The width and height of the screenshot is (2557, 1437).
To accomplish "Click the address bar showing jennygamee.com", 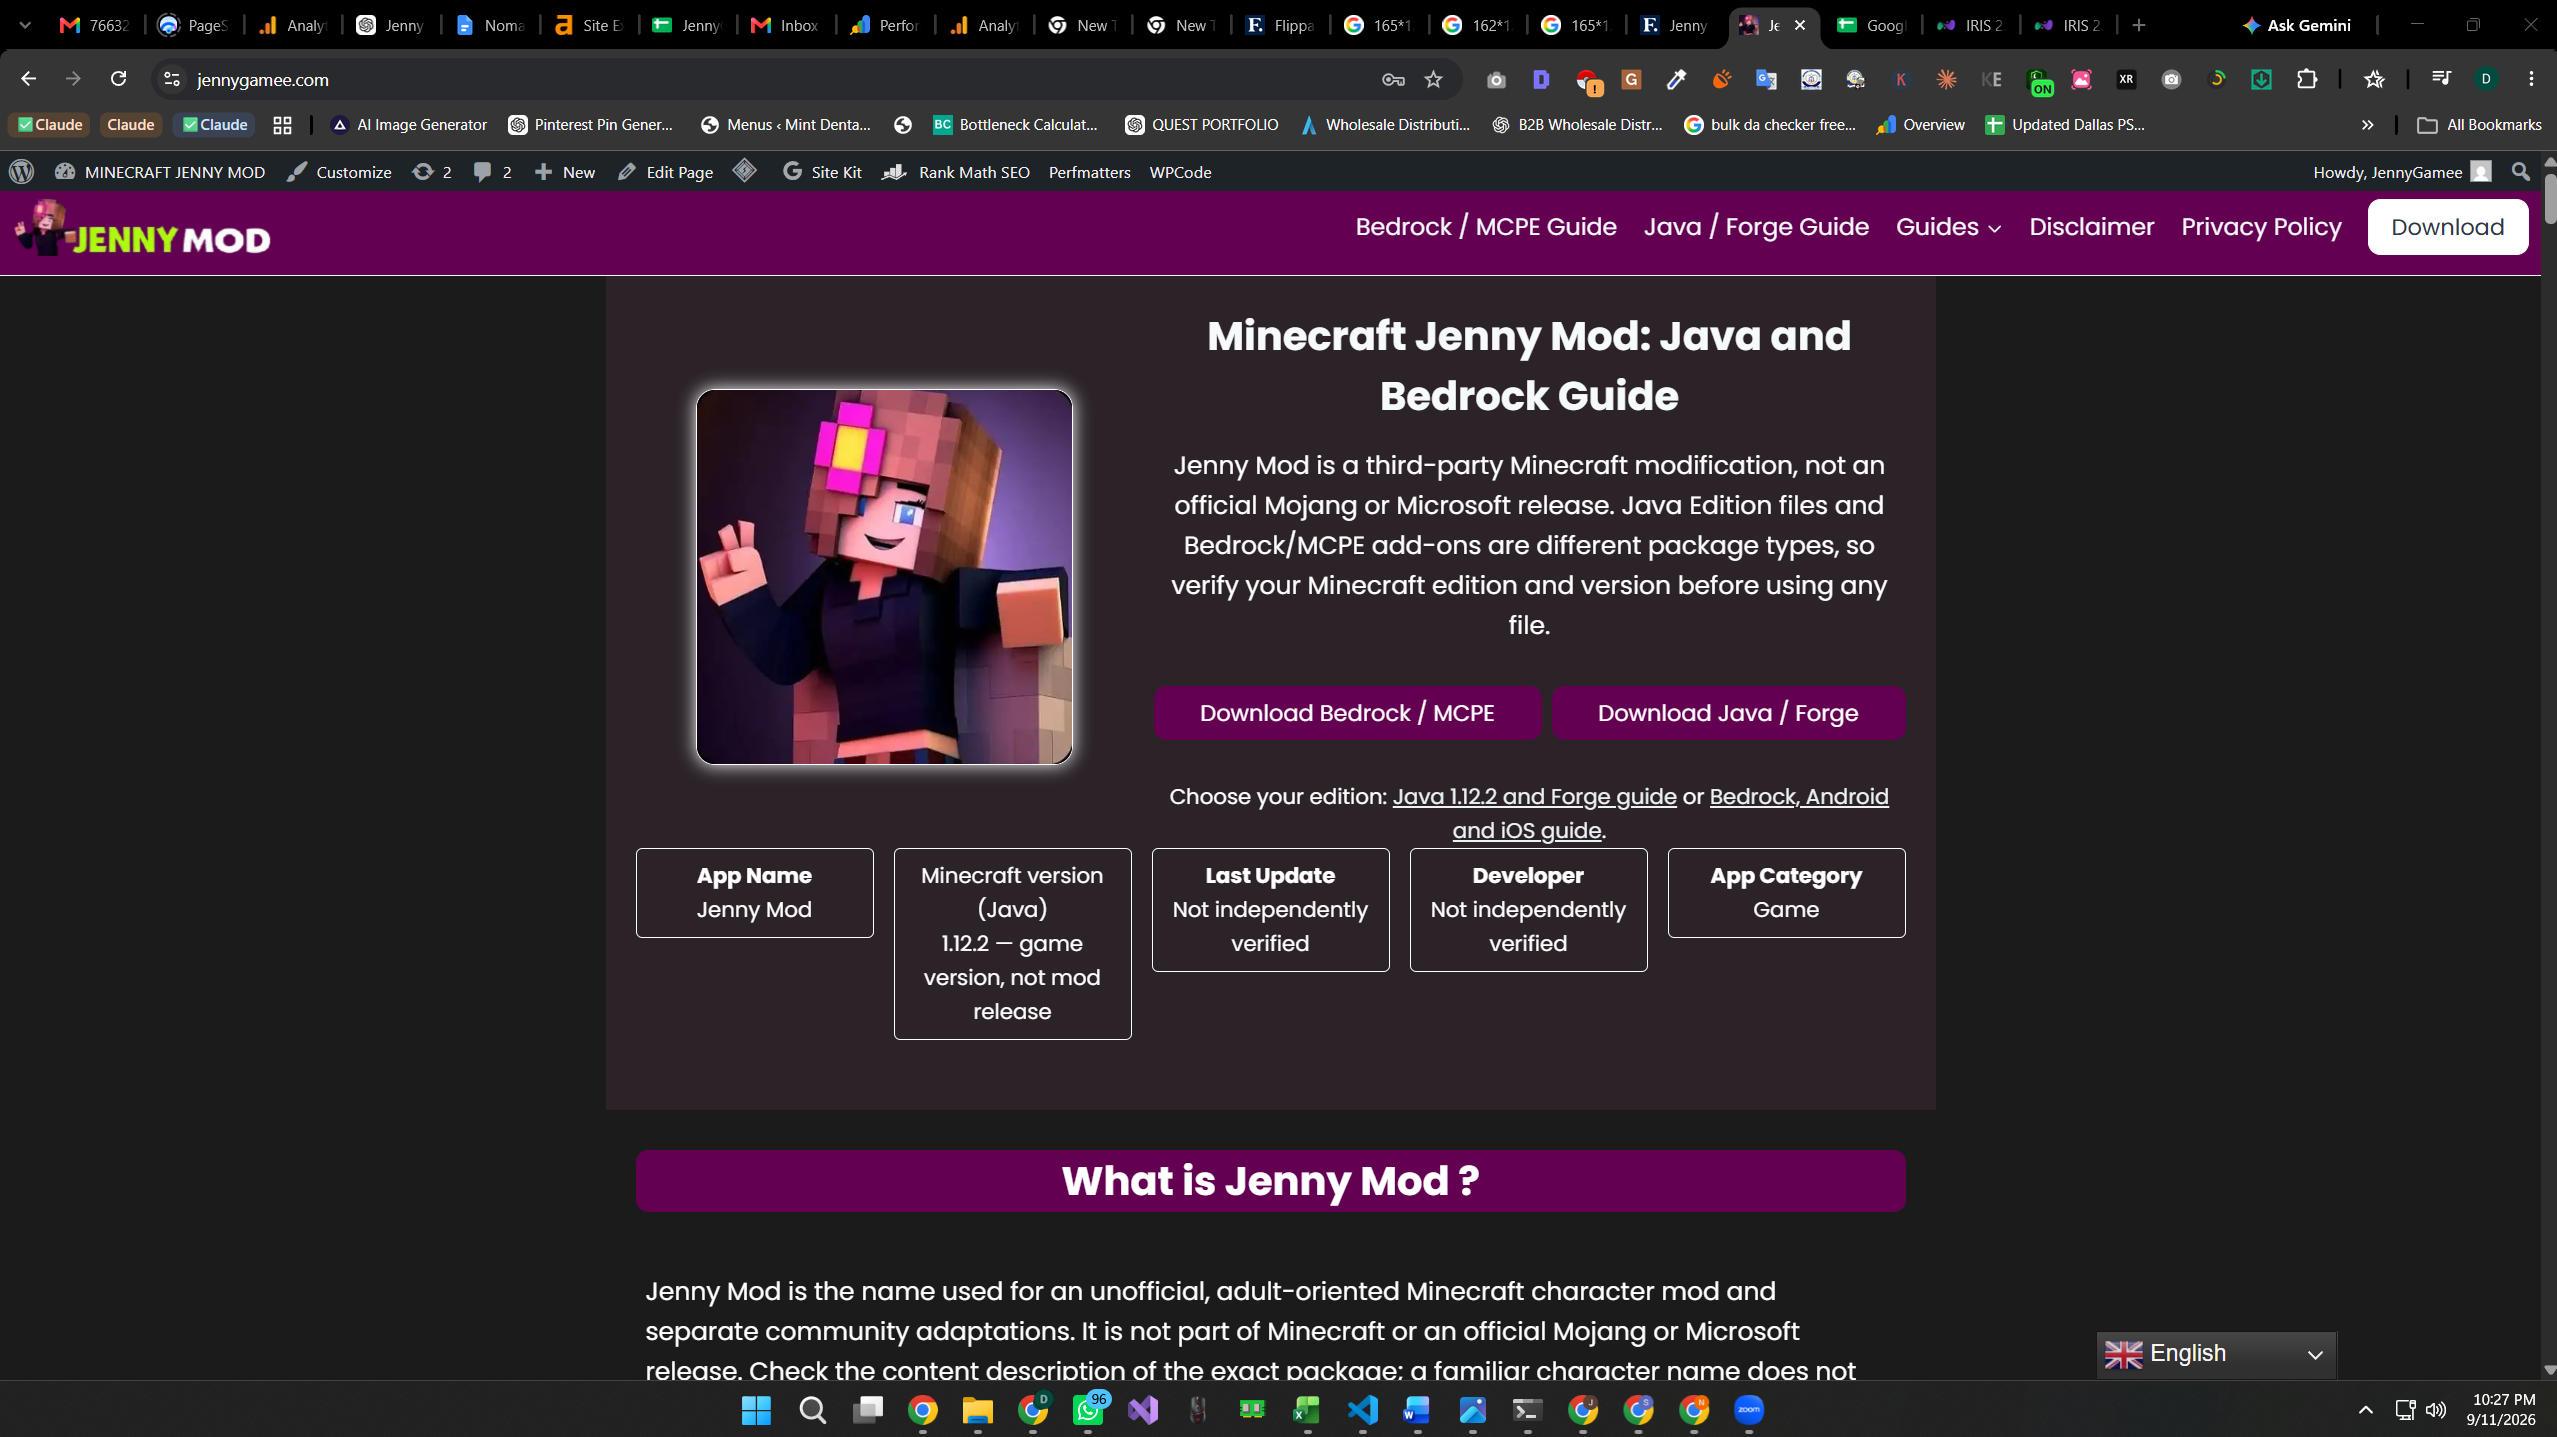I will 780,79.
